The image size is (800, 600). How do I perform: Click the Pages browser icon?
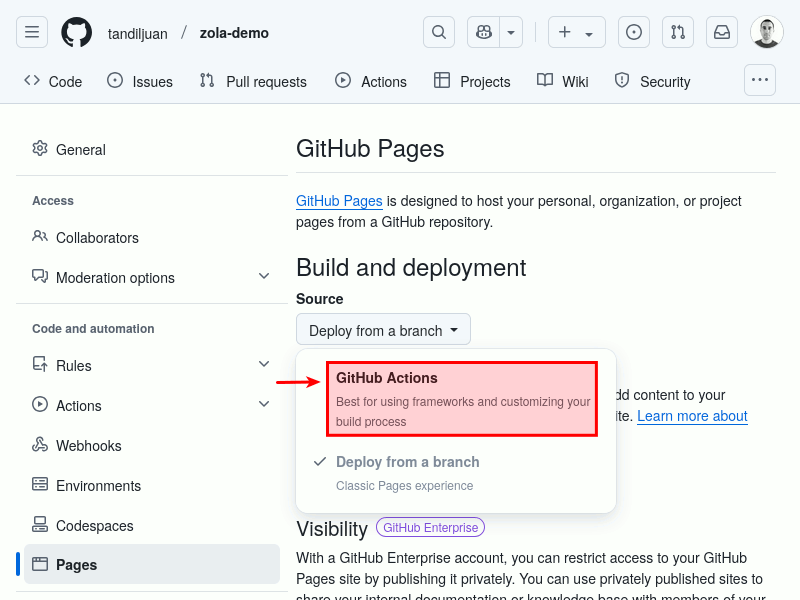coord(40,564)
